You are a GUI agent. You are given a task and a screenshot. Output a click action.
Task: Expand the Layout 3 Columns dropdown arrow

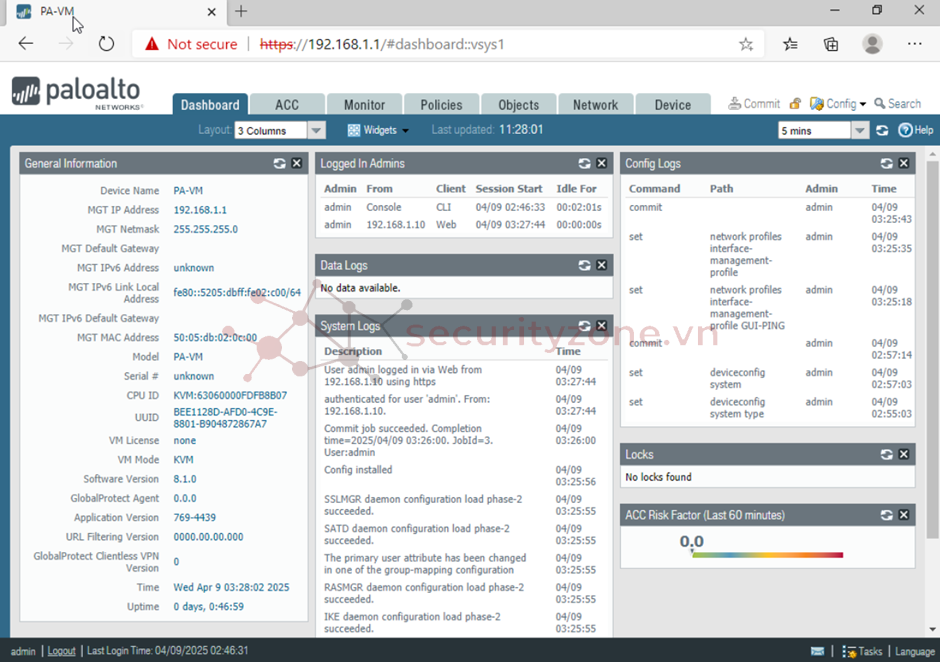coord(317,130)
